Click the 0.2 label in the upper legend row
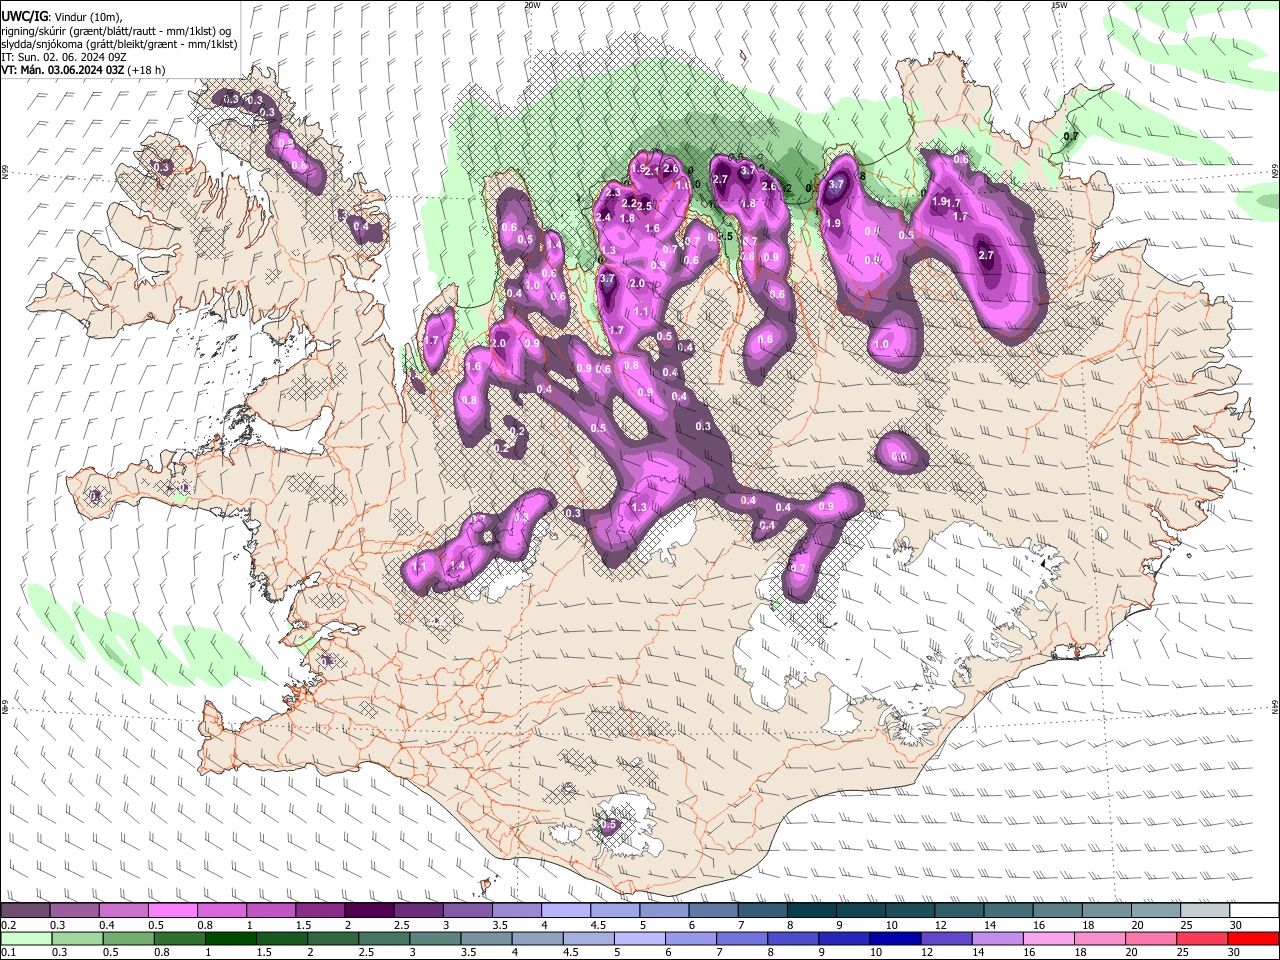This screenshot has height=960, width=1280. (8, 925)
